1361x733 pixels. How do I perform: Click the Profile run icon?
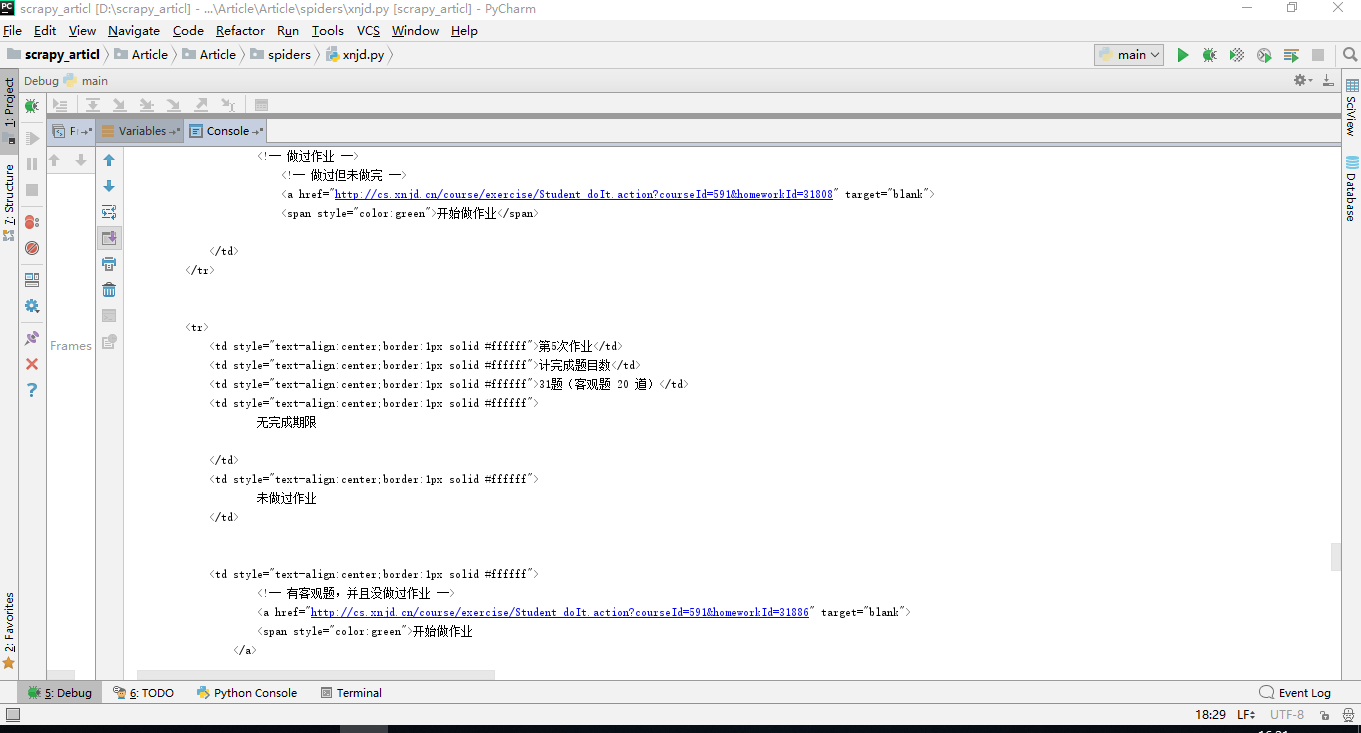[x=1264, y=55]
